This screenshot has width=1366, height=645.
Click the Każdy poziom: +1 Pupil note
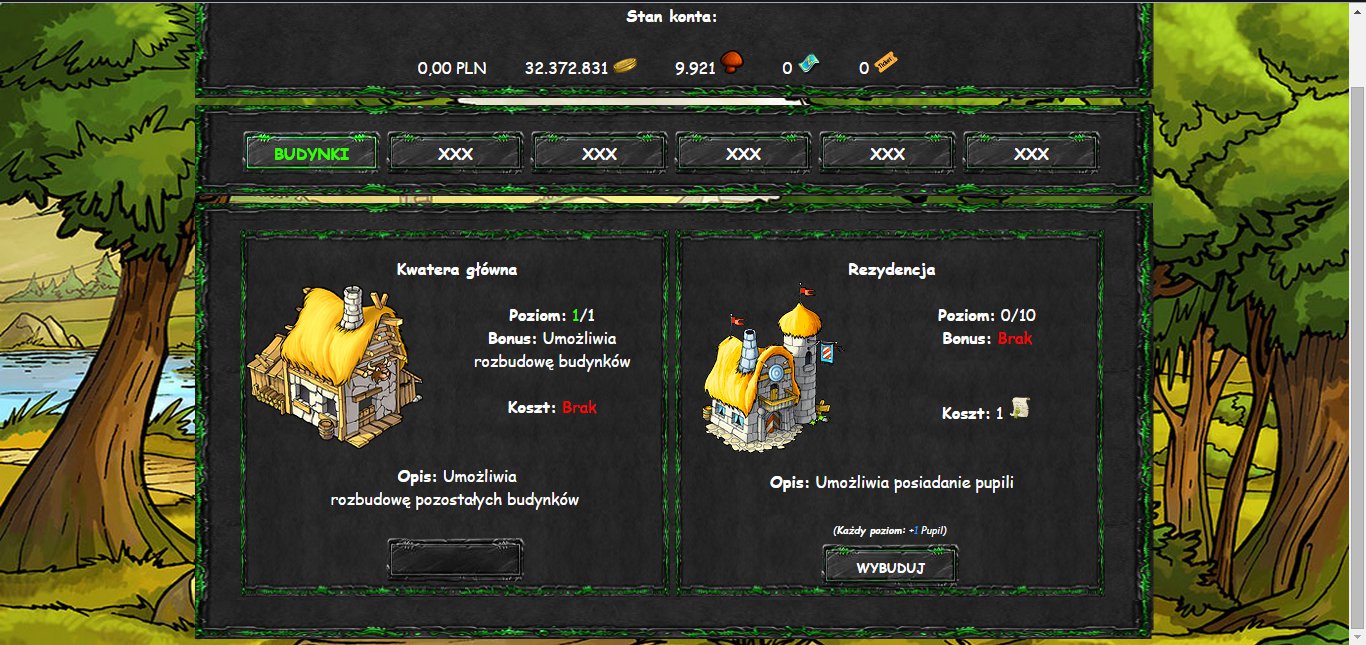889,530
